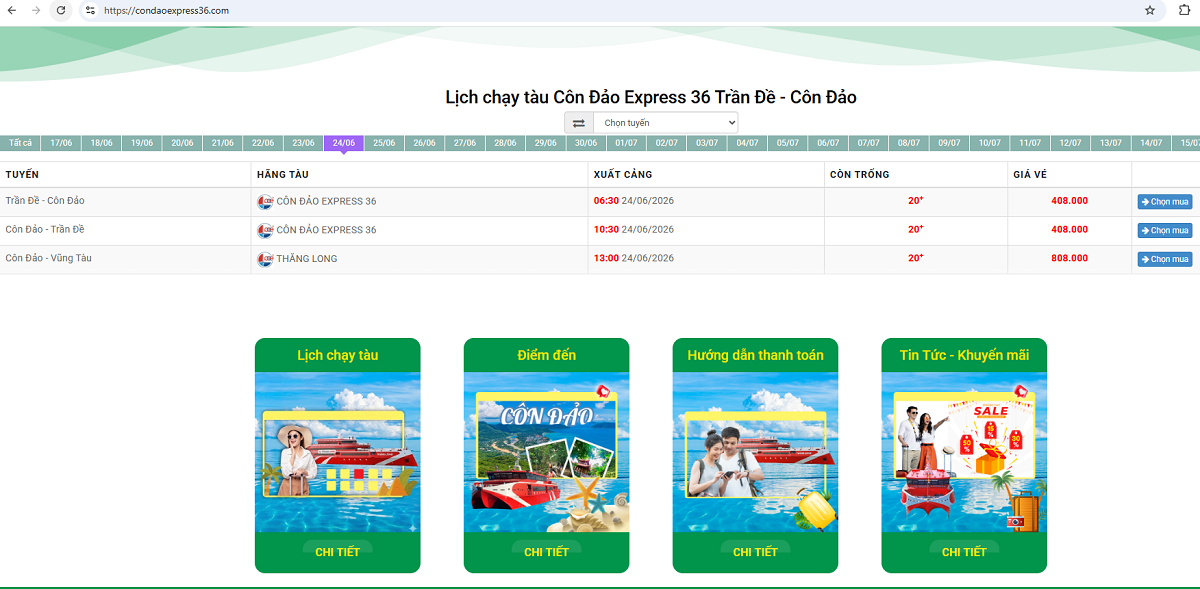The width and height of the screenshot is (1200, 589).
Task: Go back with browser back arrow
Action: pyautogui.click(x=12, y=10)
